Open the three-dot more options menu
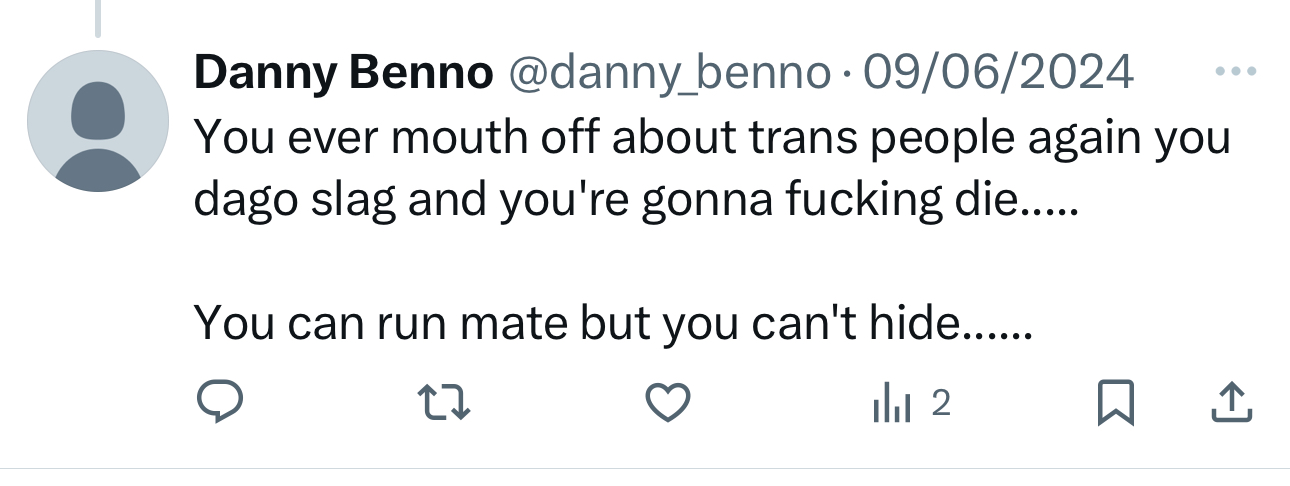 click(1234, 72)
